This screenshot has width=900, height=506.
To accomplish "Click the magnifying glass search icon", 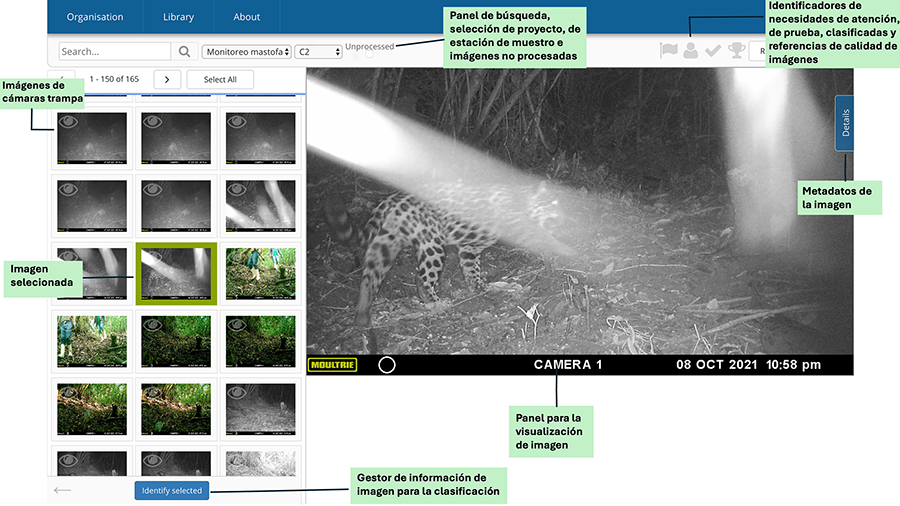I will tap(184, 51).
